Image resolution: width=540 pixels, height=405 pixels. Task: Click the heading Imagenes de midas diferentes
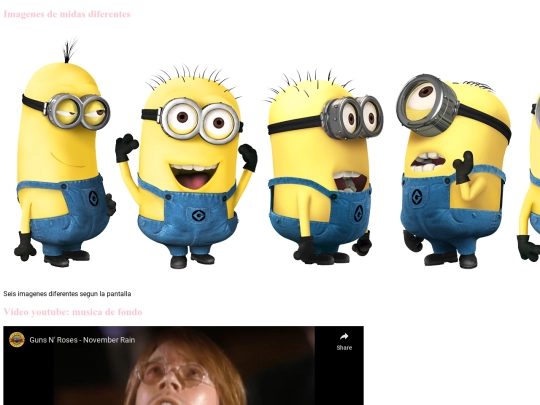[67, 14]
